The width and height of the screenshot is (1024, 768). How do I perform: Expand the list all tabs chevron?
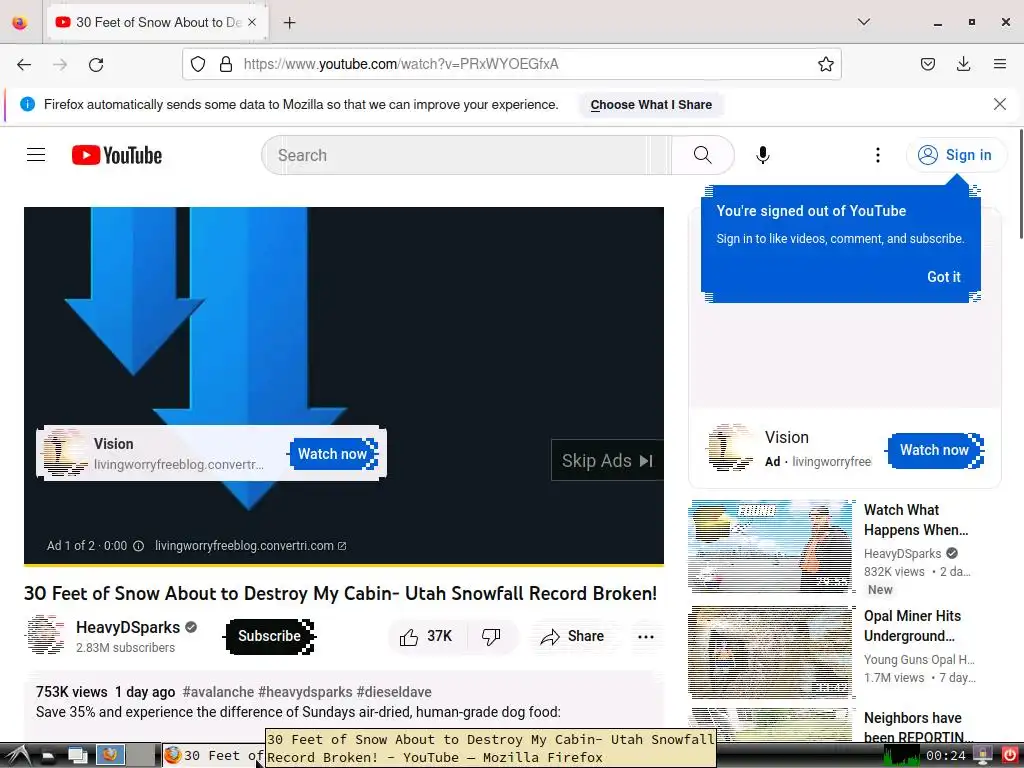pos(863,22)
